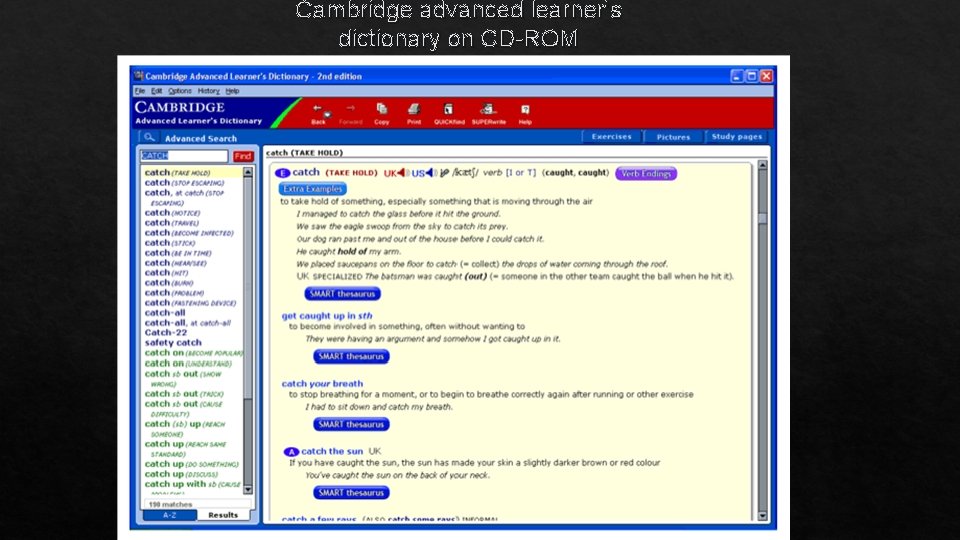960x540 pixels.
Task: Select the Catch-22 entry
Action: (x=165, y=332)
